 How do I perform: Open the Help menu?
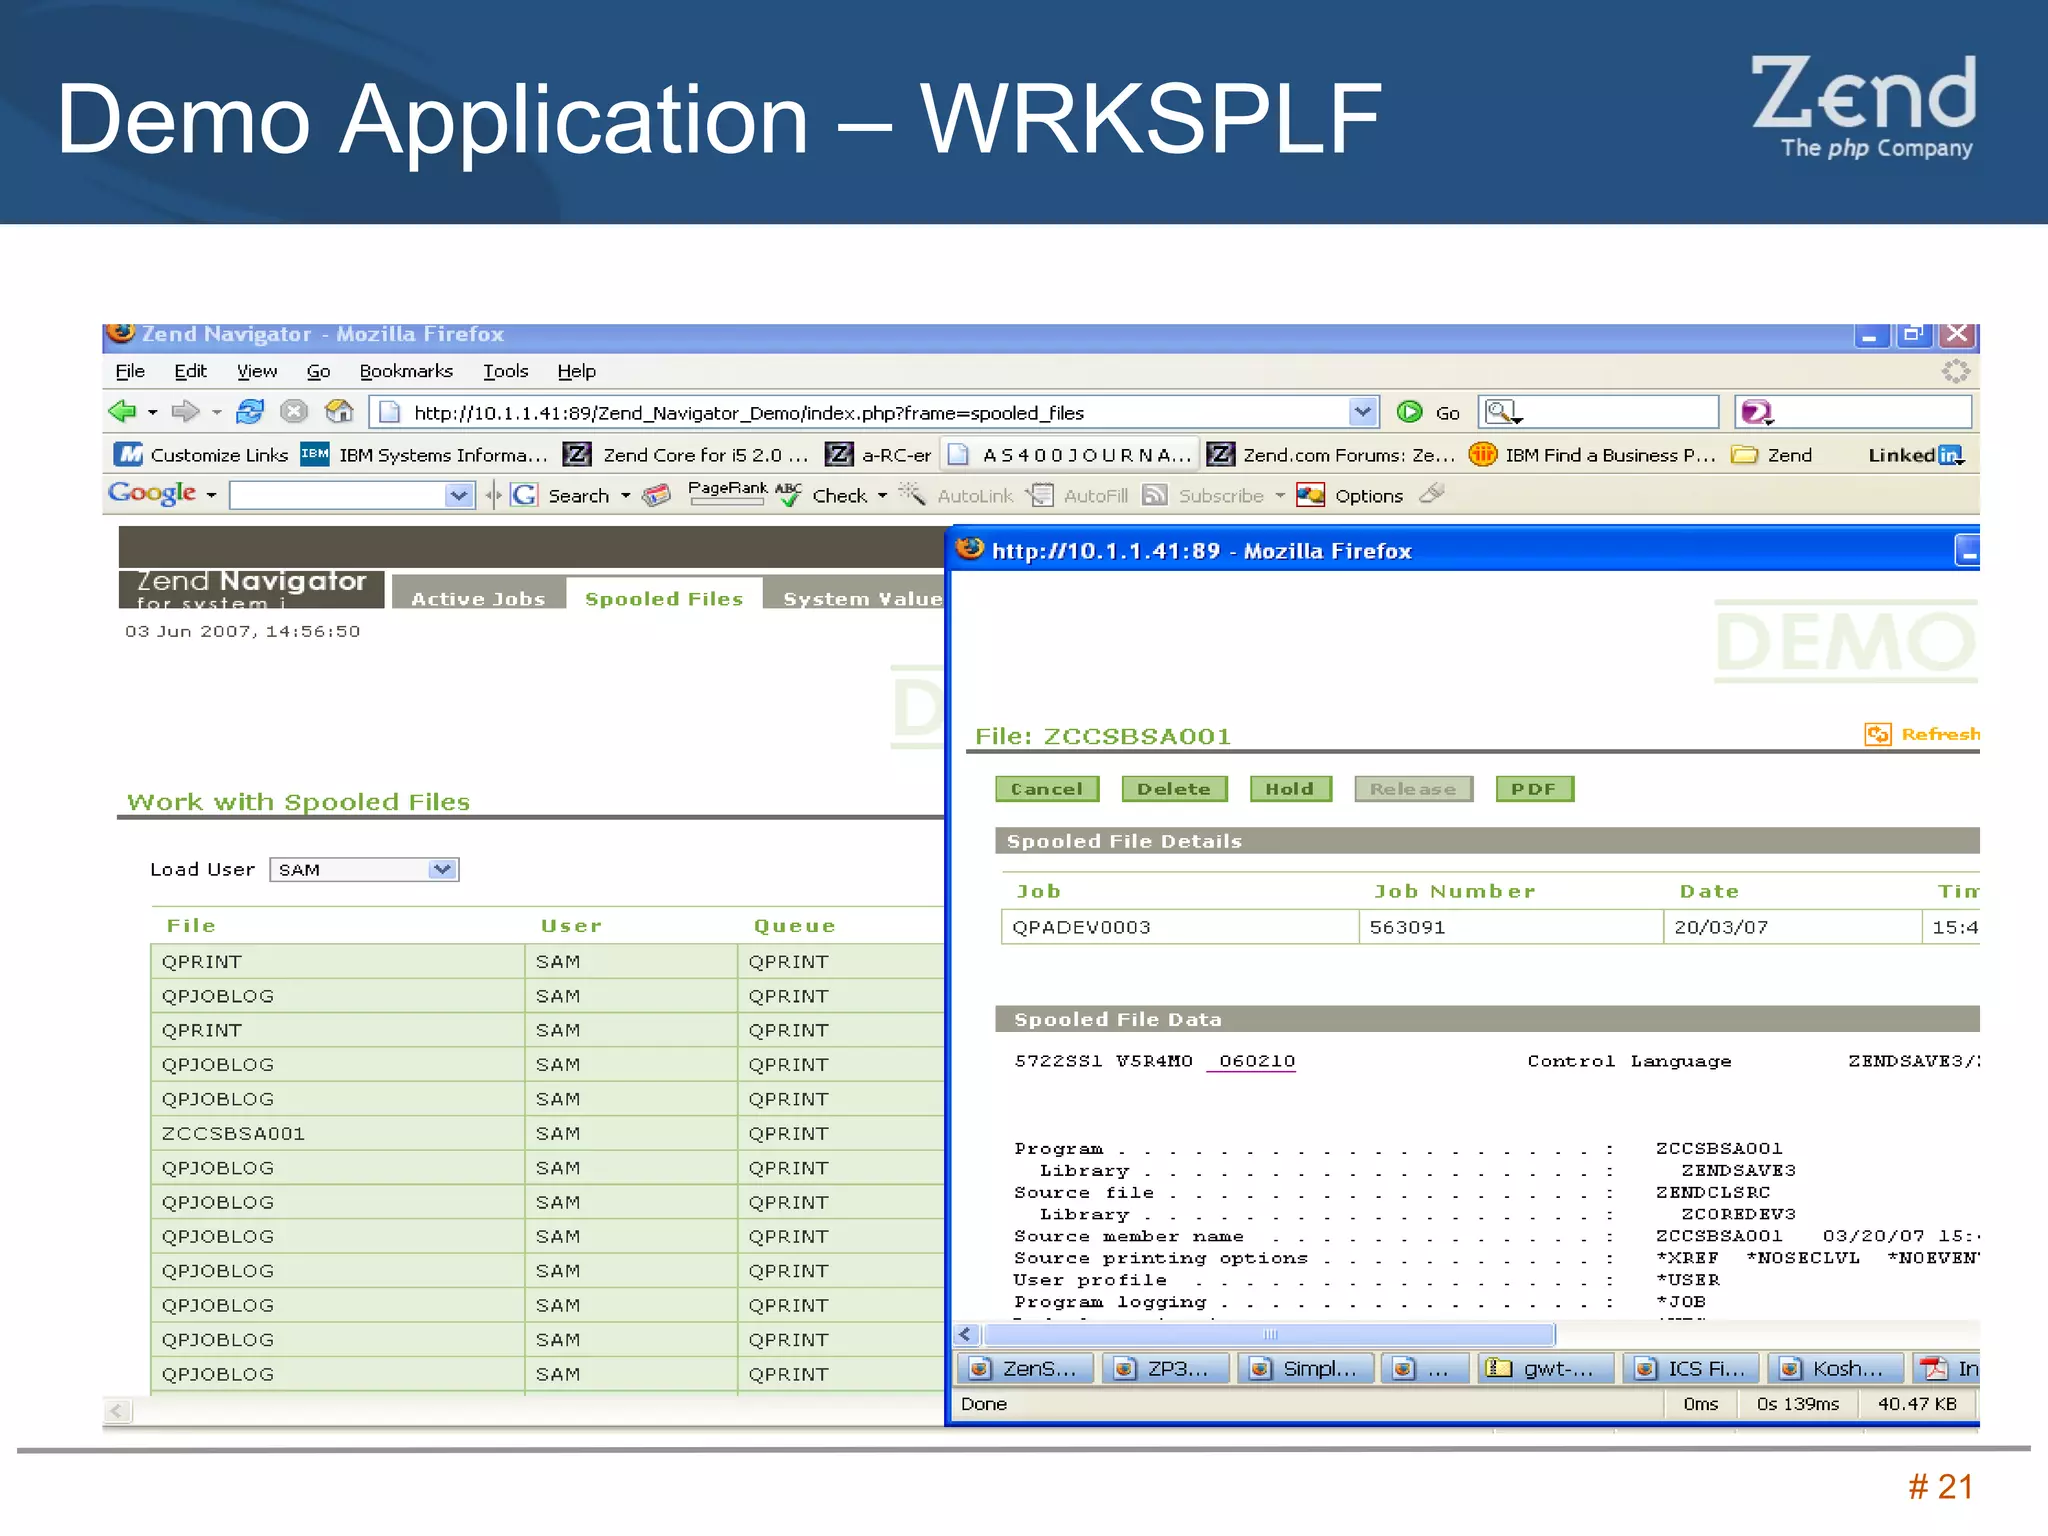576,371
